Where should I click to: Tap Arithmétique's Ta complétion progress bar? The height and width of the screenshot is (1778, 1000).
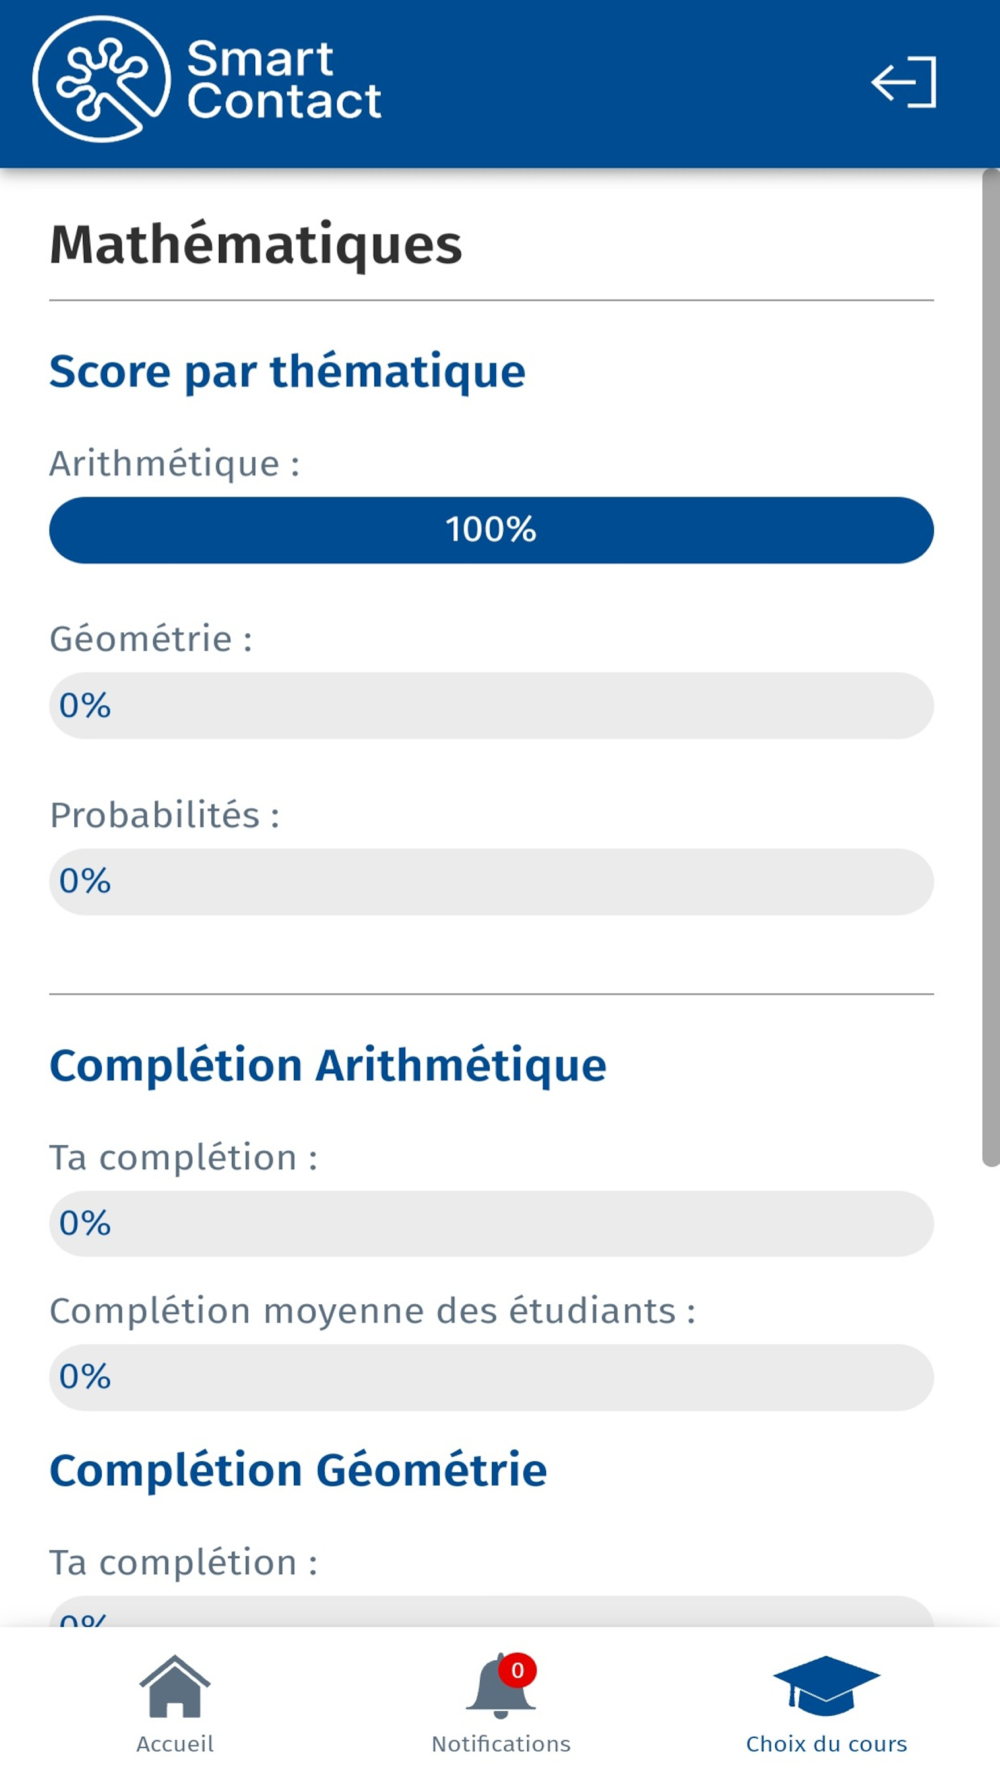pyautogui.click(x=491, y=1224)
